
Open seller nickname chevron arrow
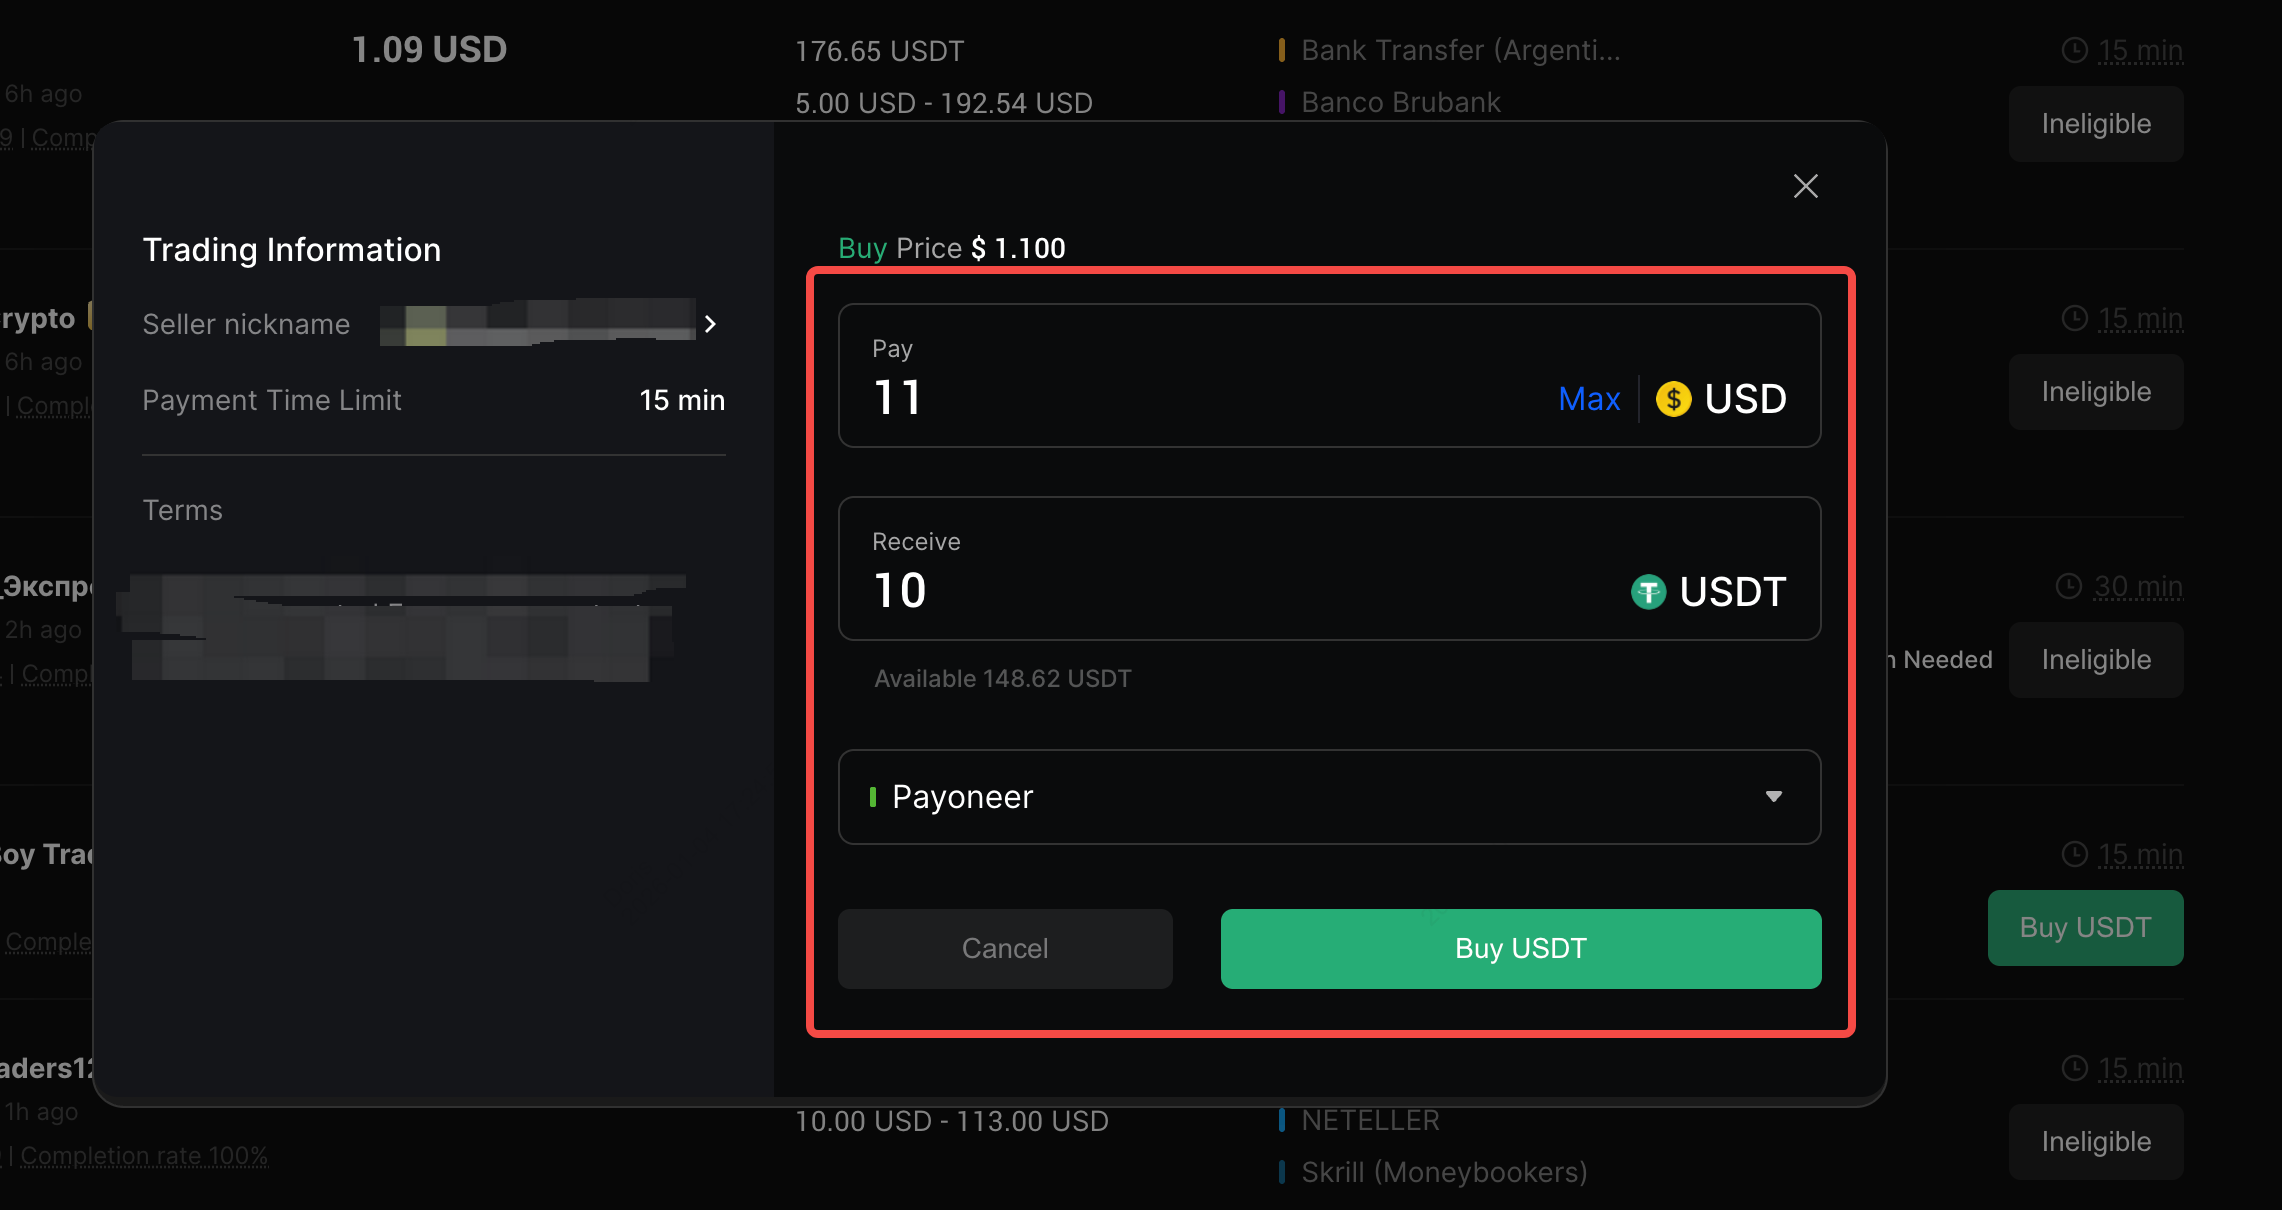710,324
